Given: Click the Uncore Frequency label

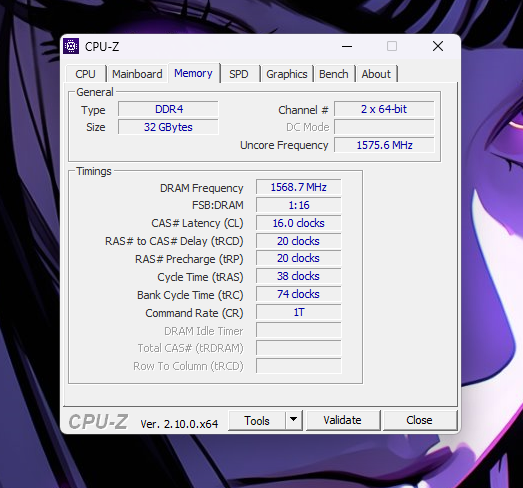Looking at the screenshot, I should [x=284, y=145].
